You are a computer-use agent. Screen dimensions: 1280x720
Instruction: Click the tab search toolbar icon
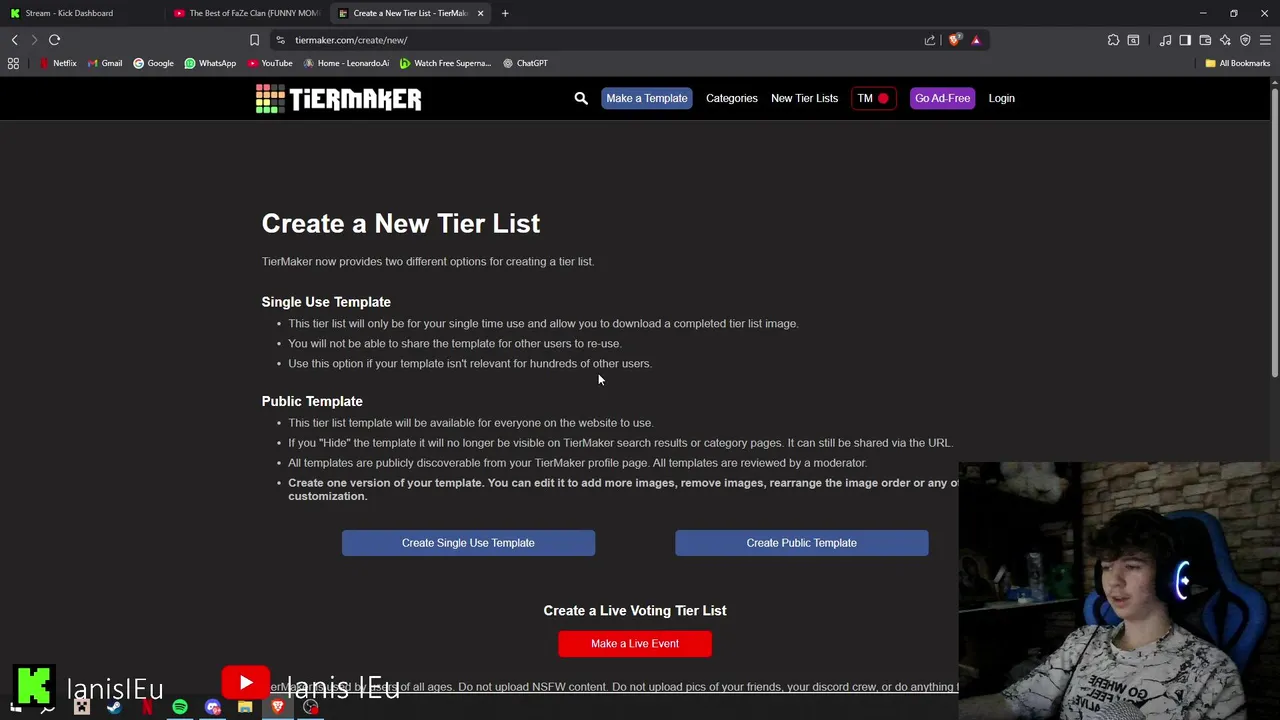(x=1133, y=40)
